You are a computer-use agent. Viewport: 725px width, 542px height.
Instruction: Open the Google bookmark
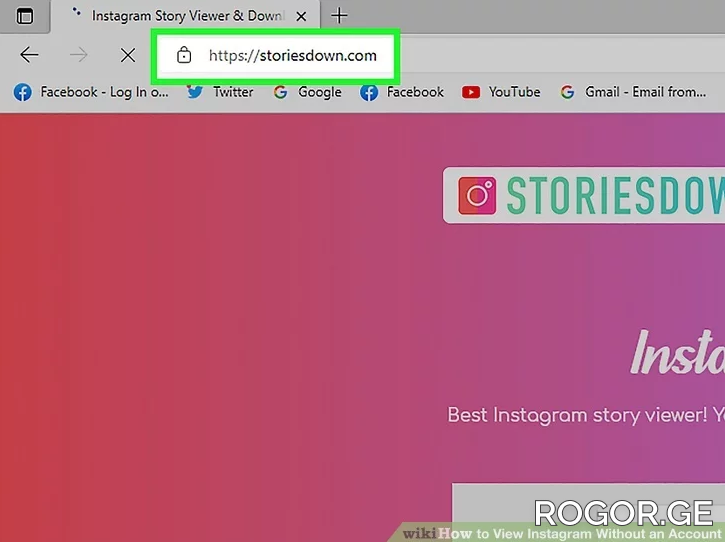click(307, 92)
